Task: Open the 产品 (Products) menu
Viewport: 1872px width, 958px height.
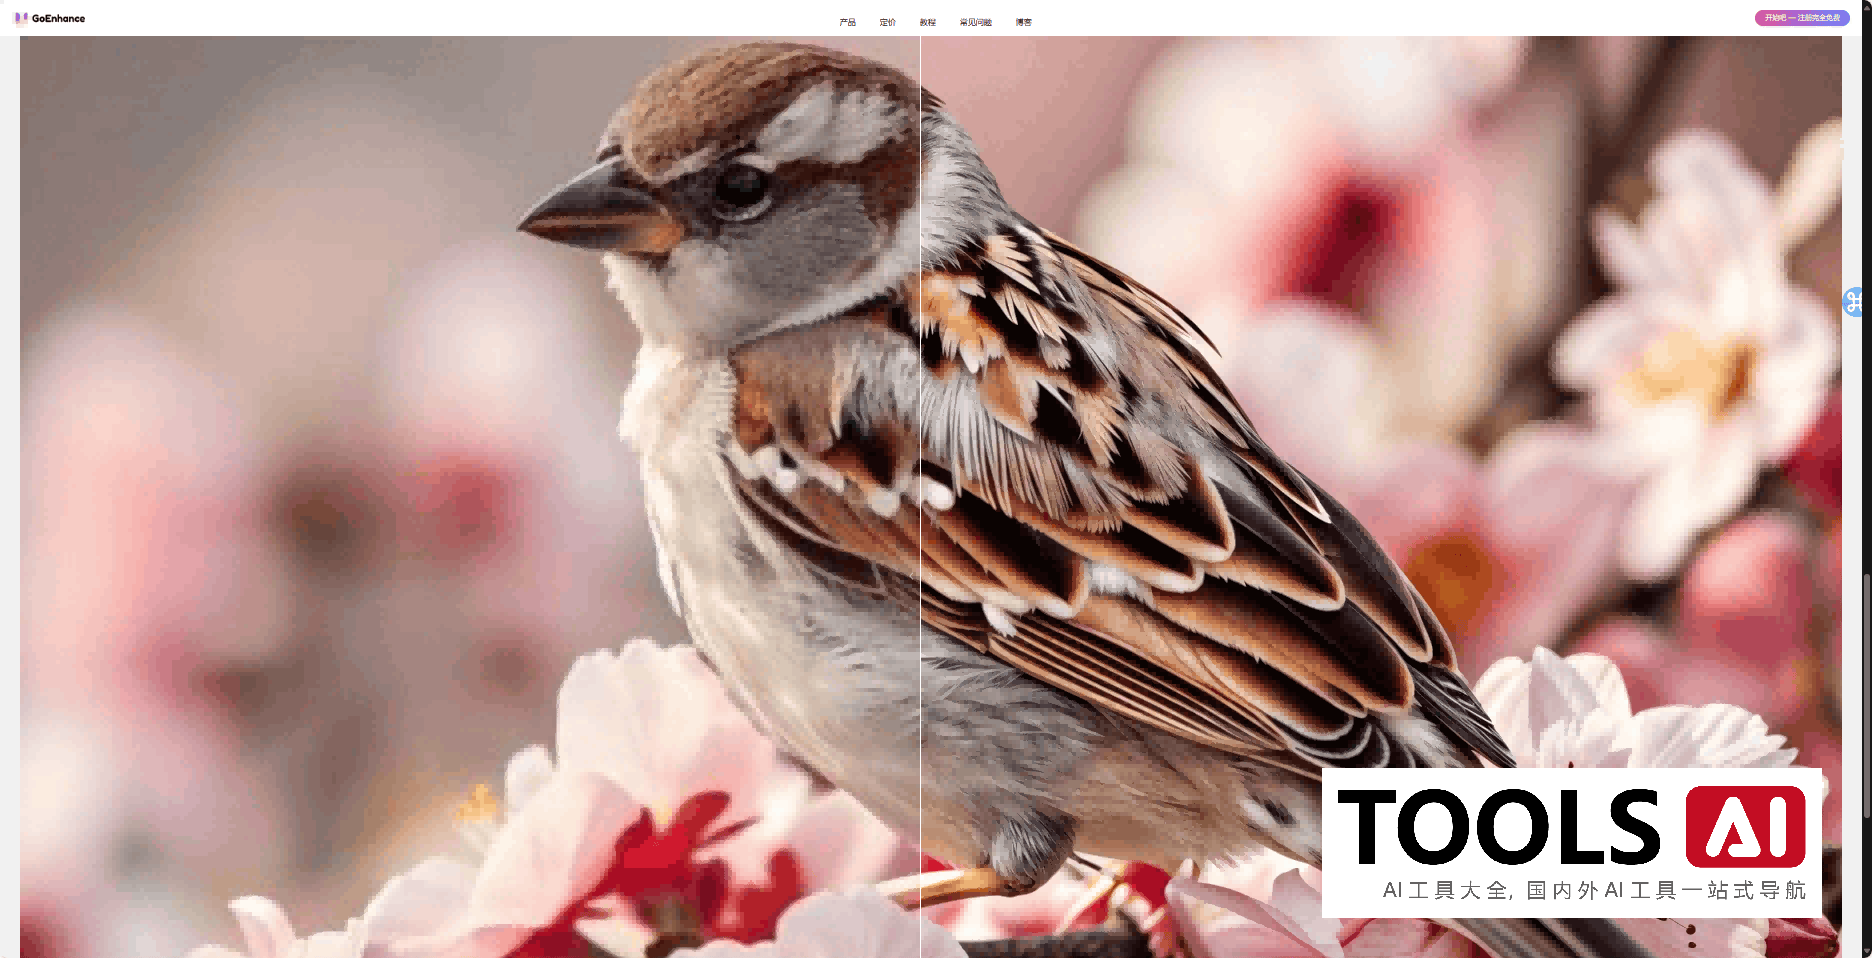Action: [x=847, y=22]
